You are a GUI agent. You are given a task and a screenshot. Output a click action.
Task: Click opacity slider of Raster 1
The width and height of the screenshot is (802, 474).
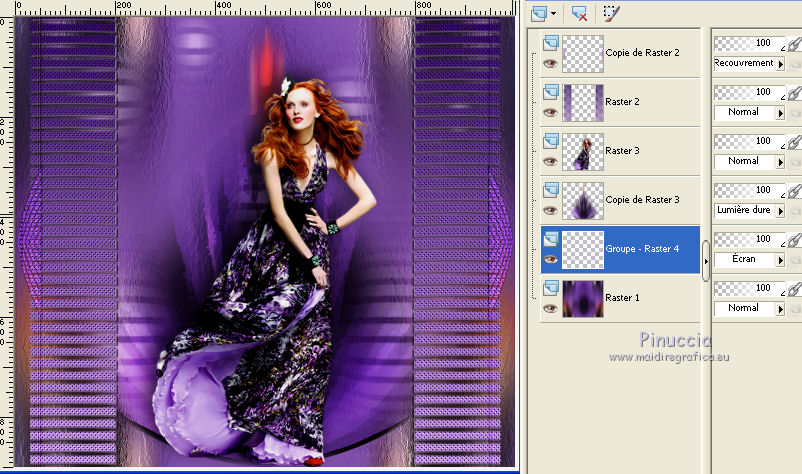click(749, 289)
